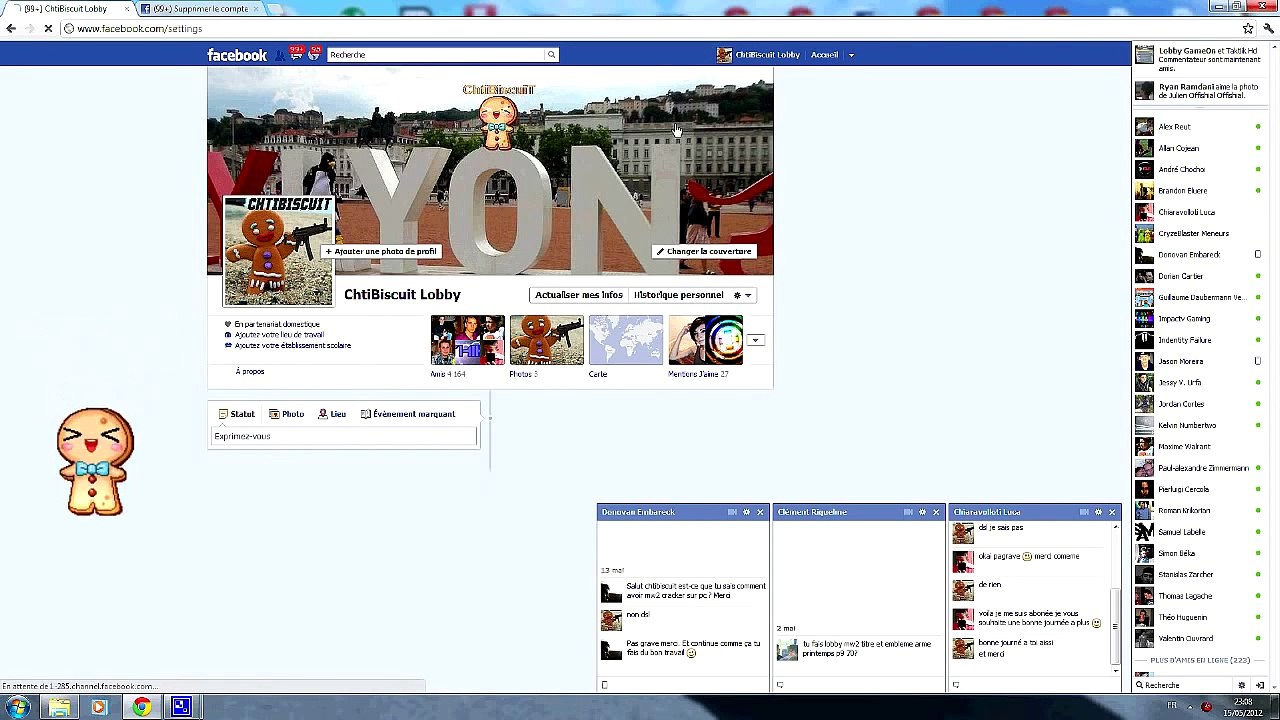Click Ajouter votre lieu de travail
Screen dimensions: 1280x720
279,335
